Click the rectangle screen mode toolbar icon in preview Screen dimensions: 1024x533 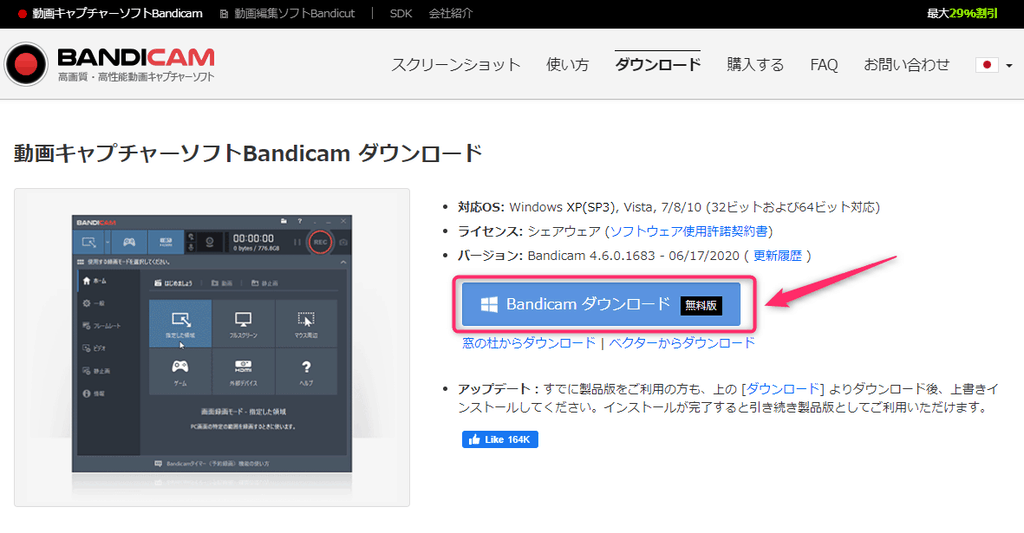tap(89, 242)
